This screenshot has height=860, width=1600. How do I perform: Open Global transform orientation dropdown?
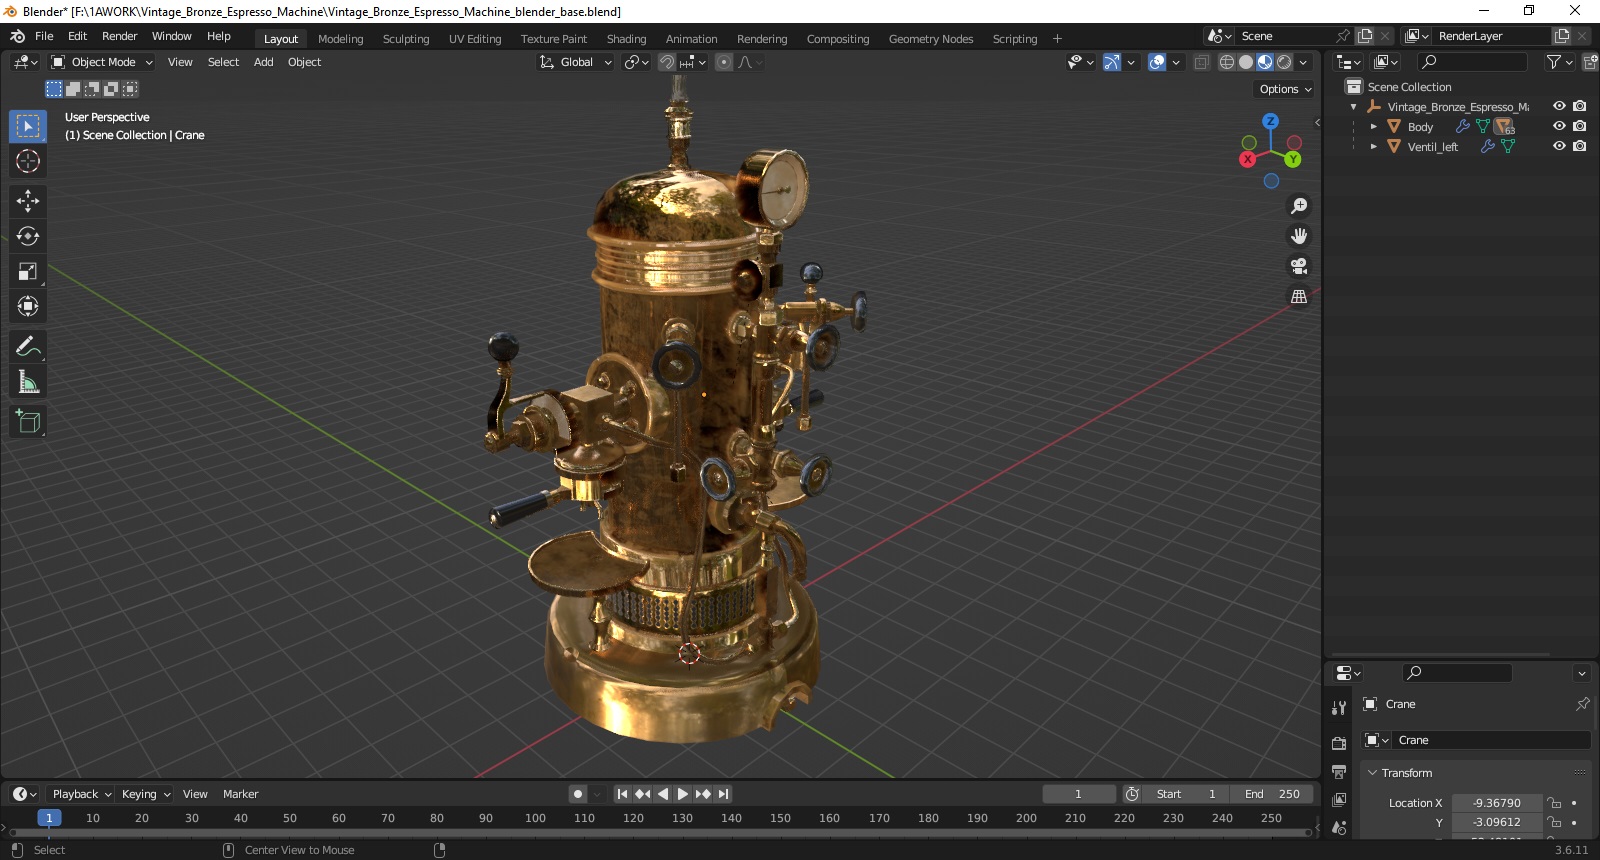tap(575, 62)
